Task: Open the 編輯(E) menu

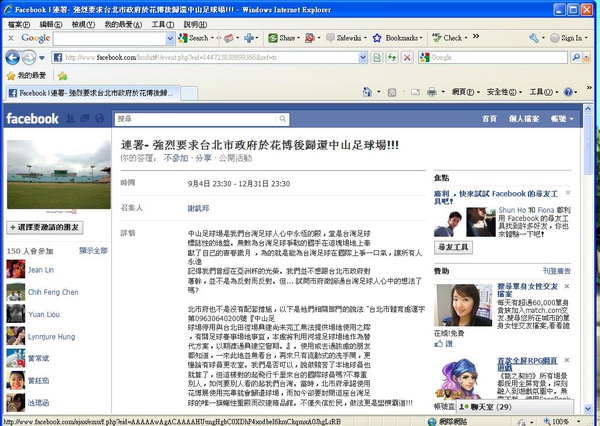Action: 51,24
